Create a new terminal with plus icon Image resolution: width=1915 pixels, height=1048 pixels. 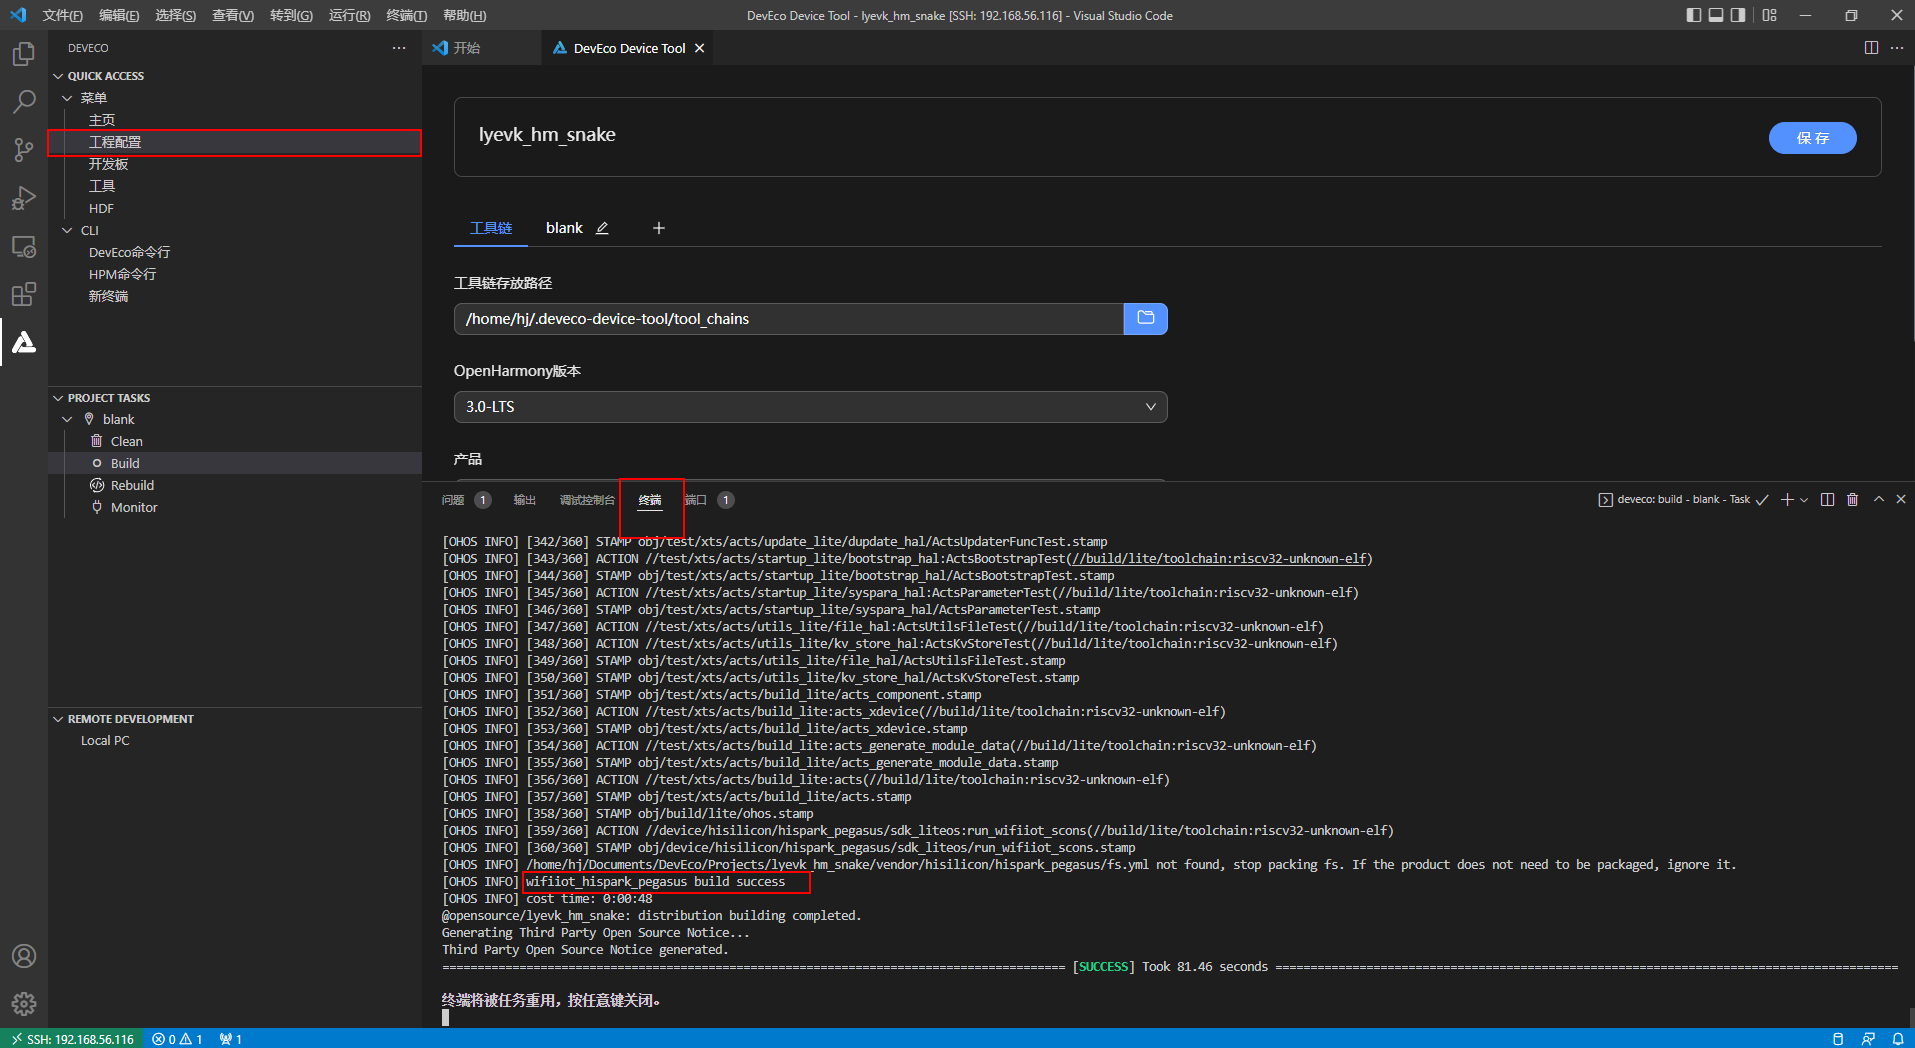point(1787,499)
